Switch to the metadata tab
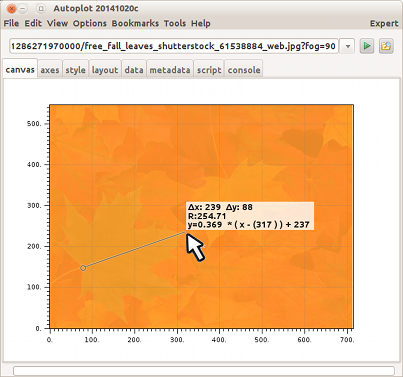This screenshot has width=403, height=377. pos(170,70)
